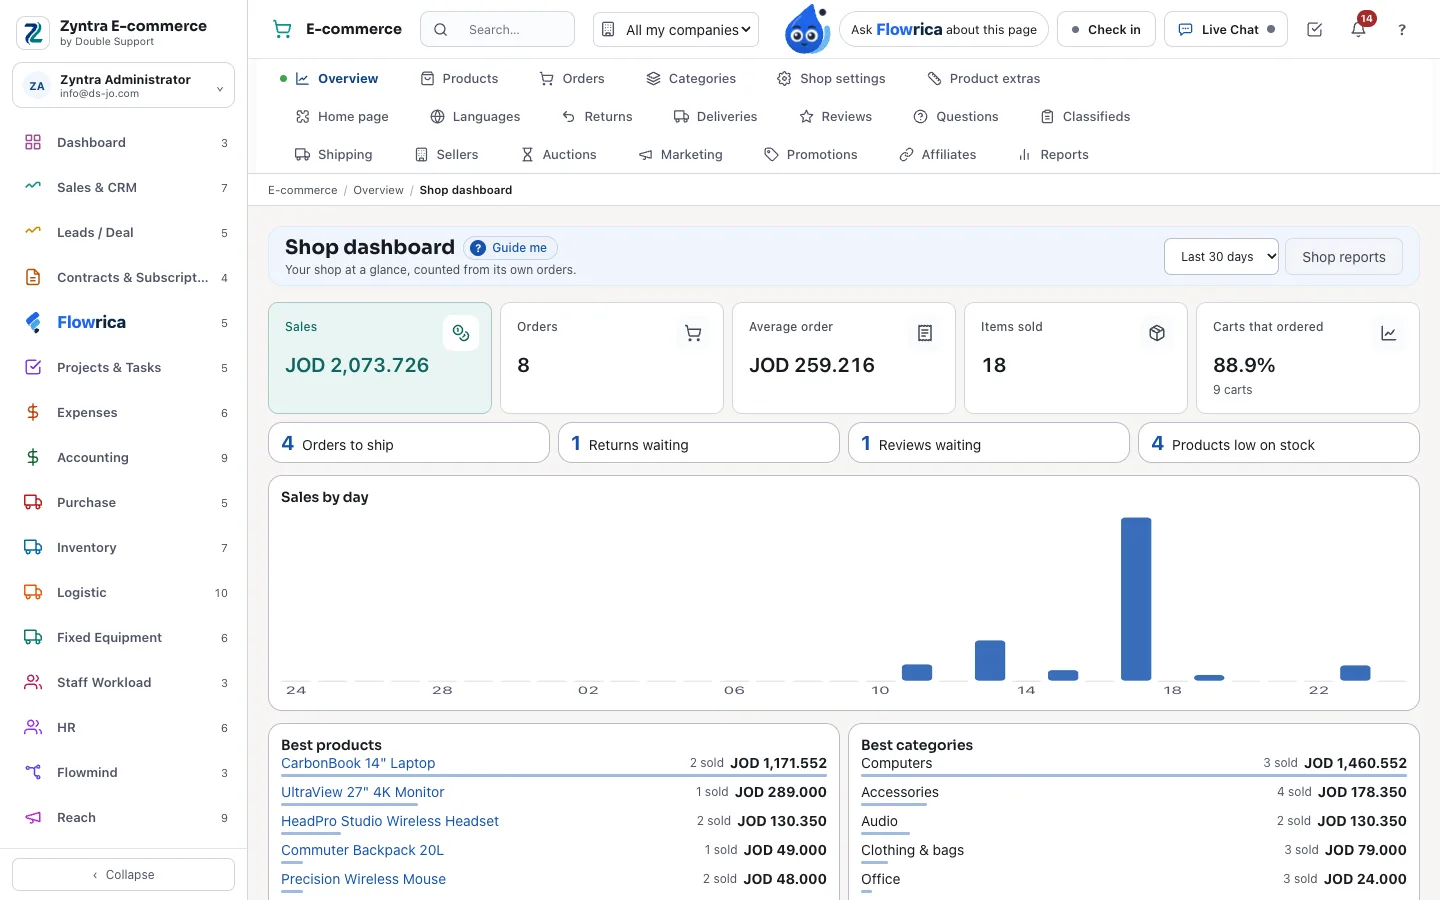Click Ask Flowrica about this page
The width and height of the screenshot is (1440, 900).
(944, 30)
